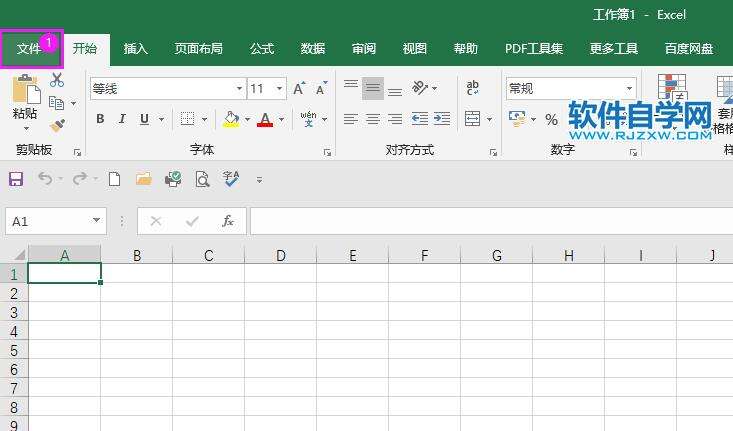Click the Undo arrow
The height and width of the screenshot is (431, 733).
click(x=45, y=179)
